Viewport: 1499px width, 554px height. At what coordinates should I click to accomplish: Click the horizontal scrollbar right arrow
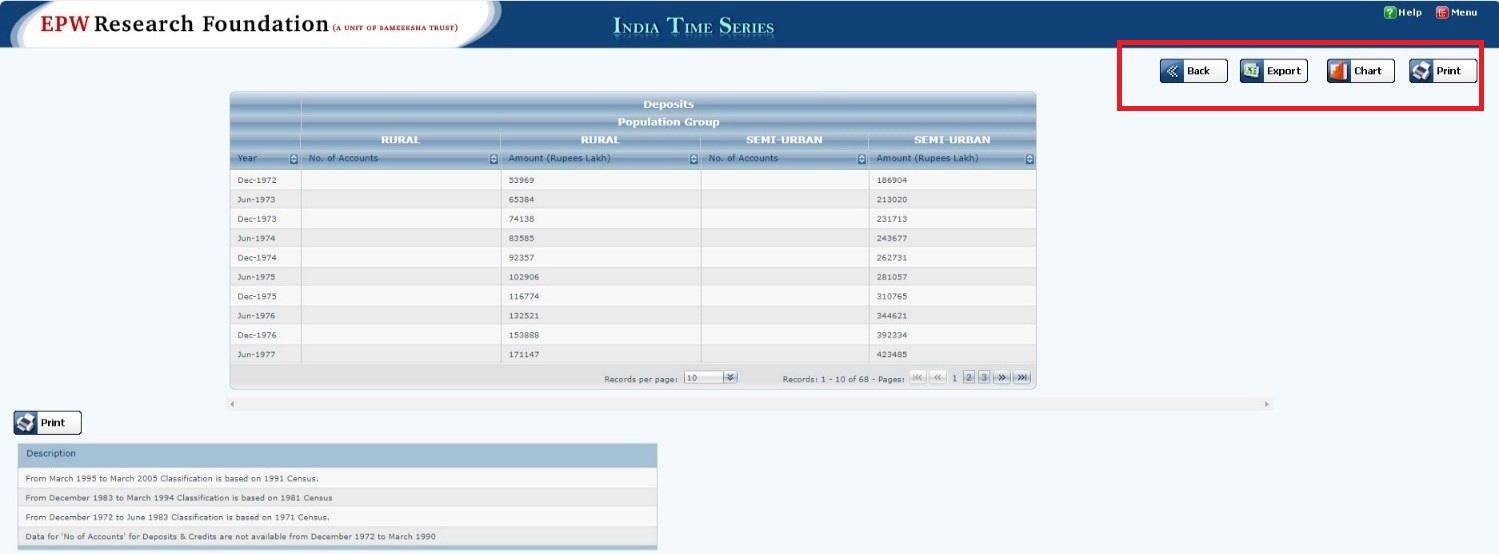pyautogui.click(x=1266, y=404)
